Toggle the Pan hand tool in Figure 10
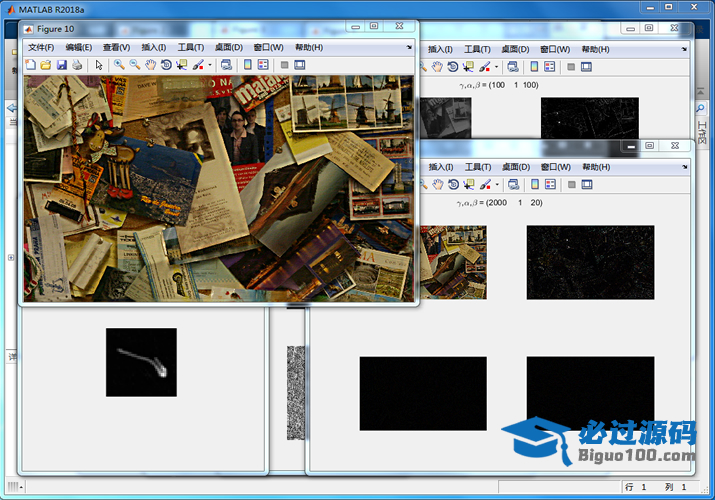 coord(150,65)
